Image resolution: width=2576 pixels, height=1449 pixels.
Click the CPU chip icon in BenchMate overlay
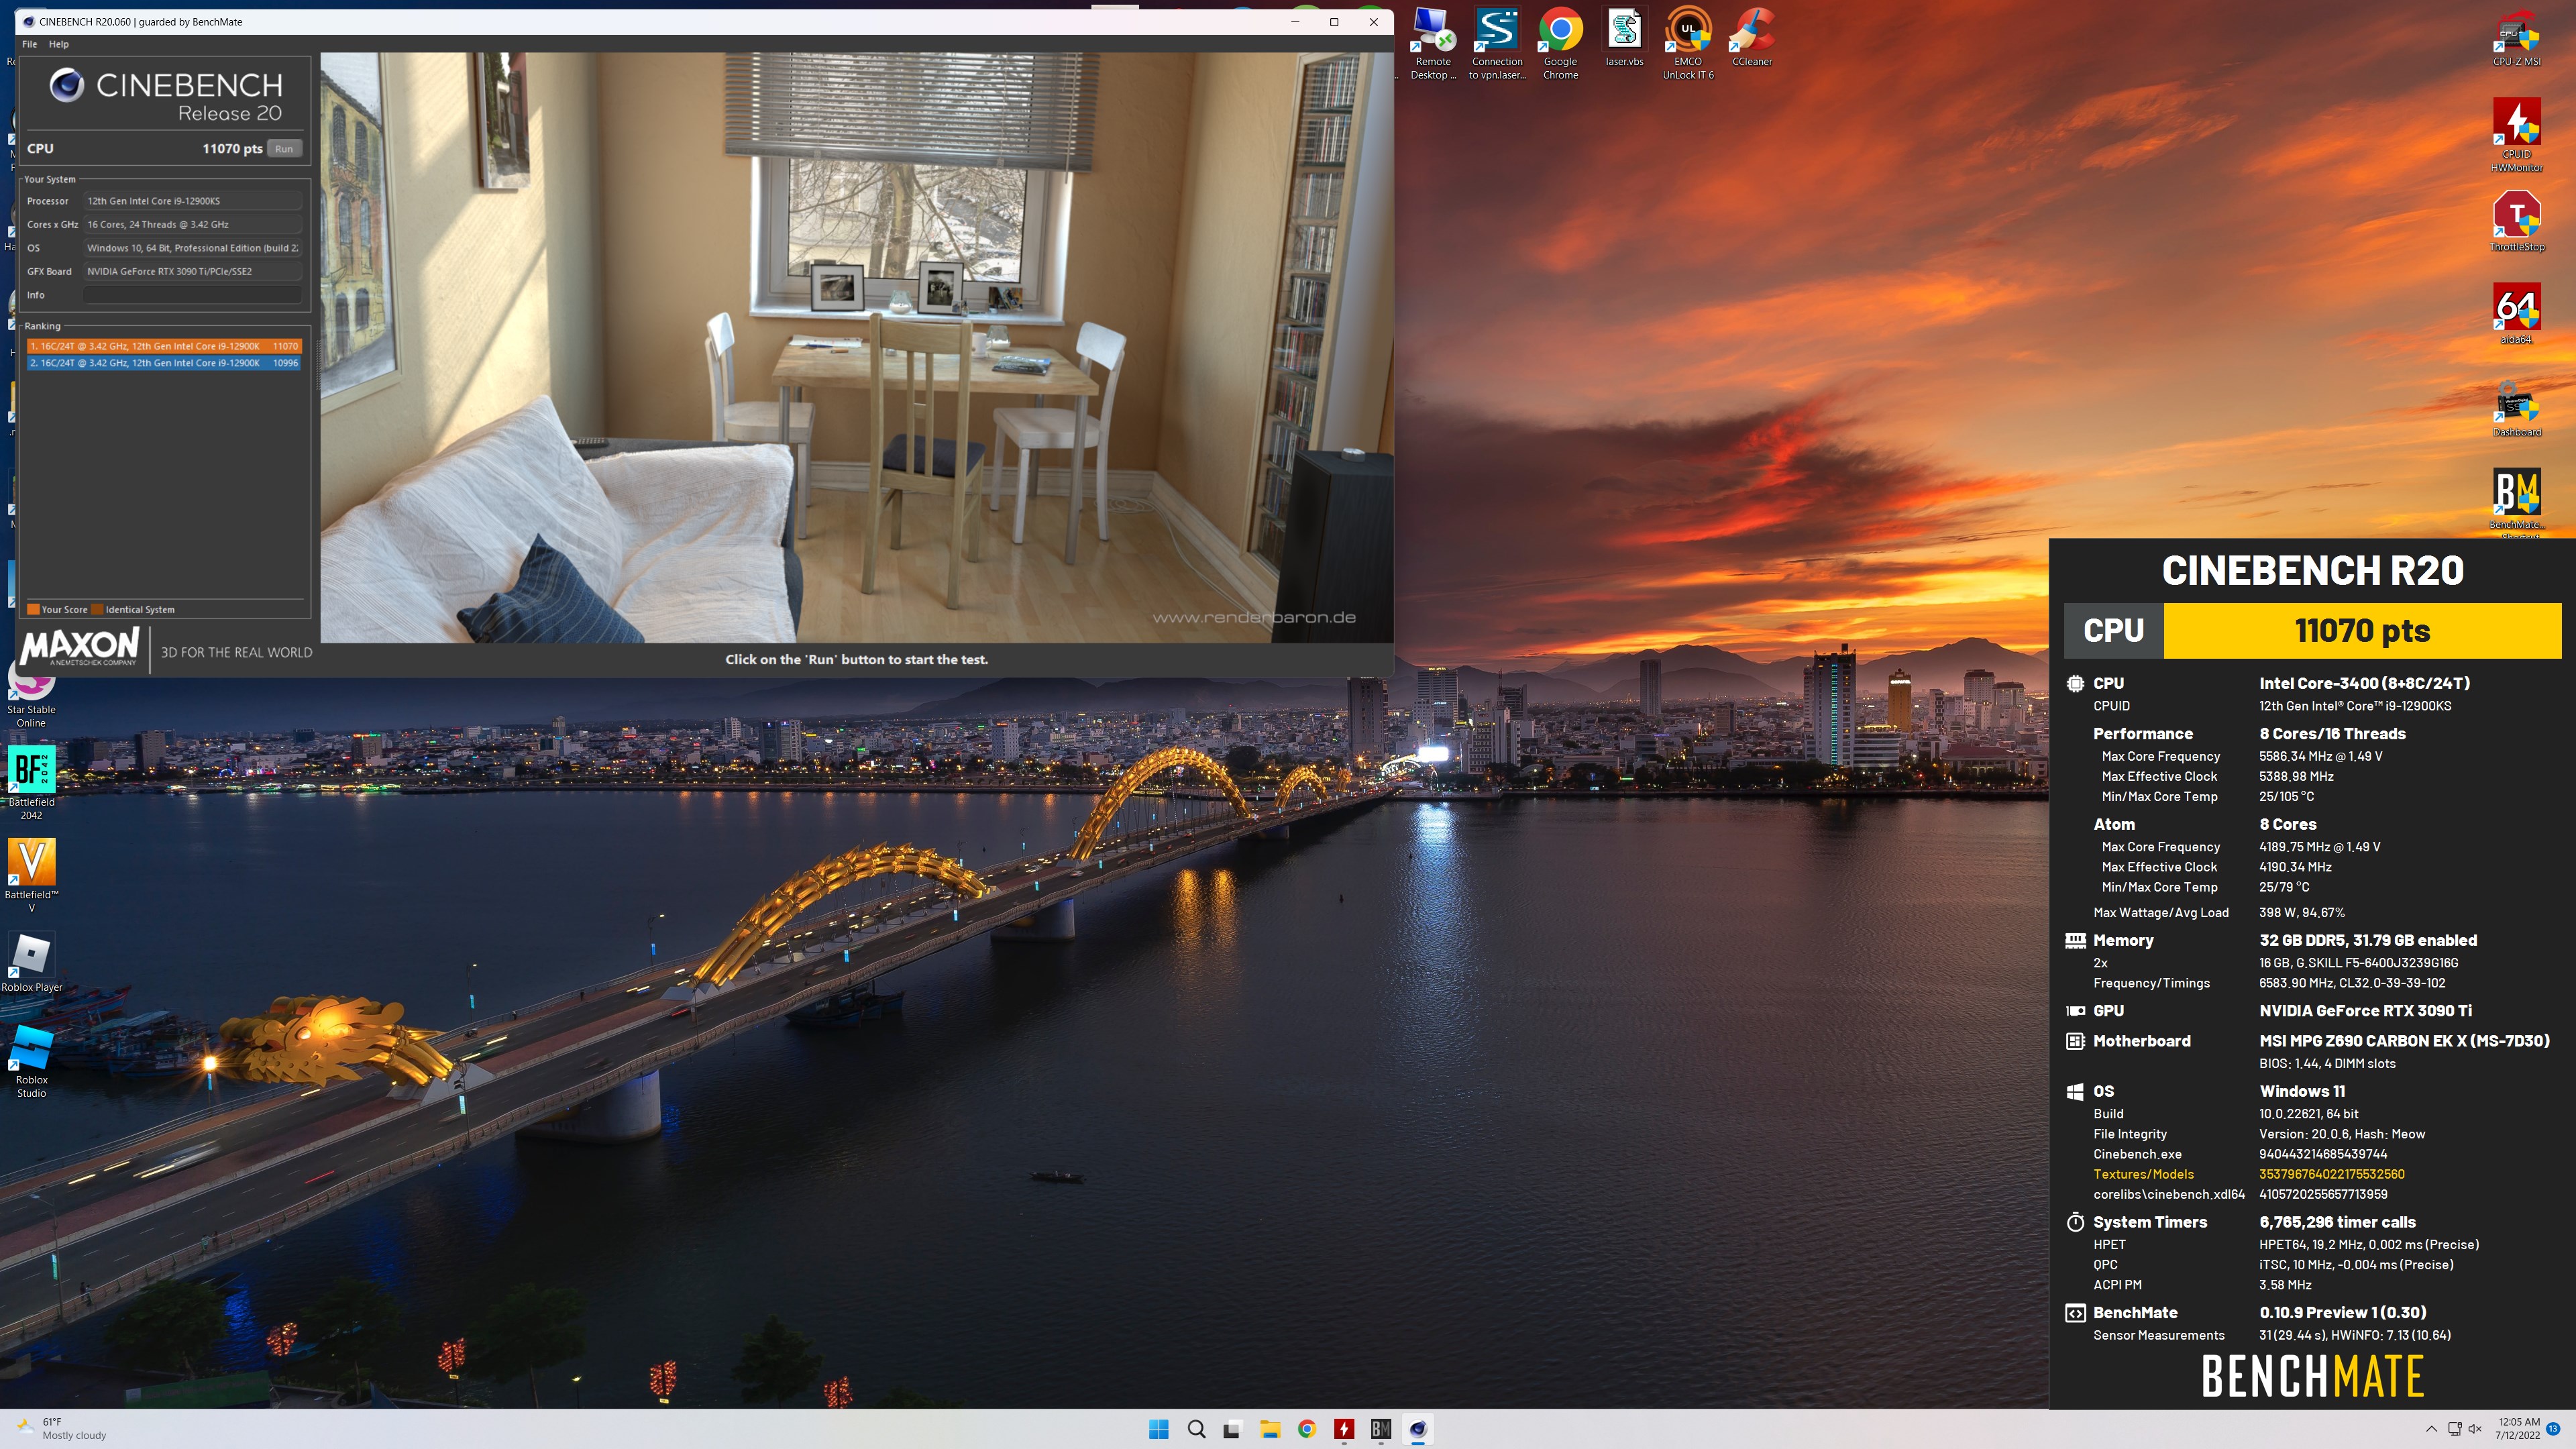(x=2075, y=683)
